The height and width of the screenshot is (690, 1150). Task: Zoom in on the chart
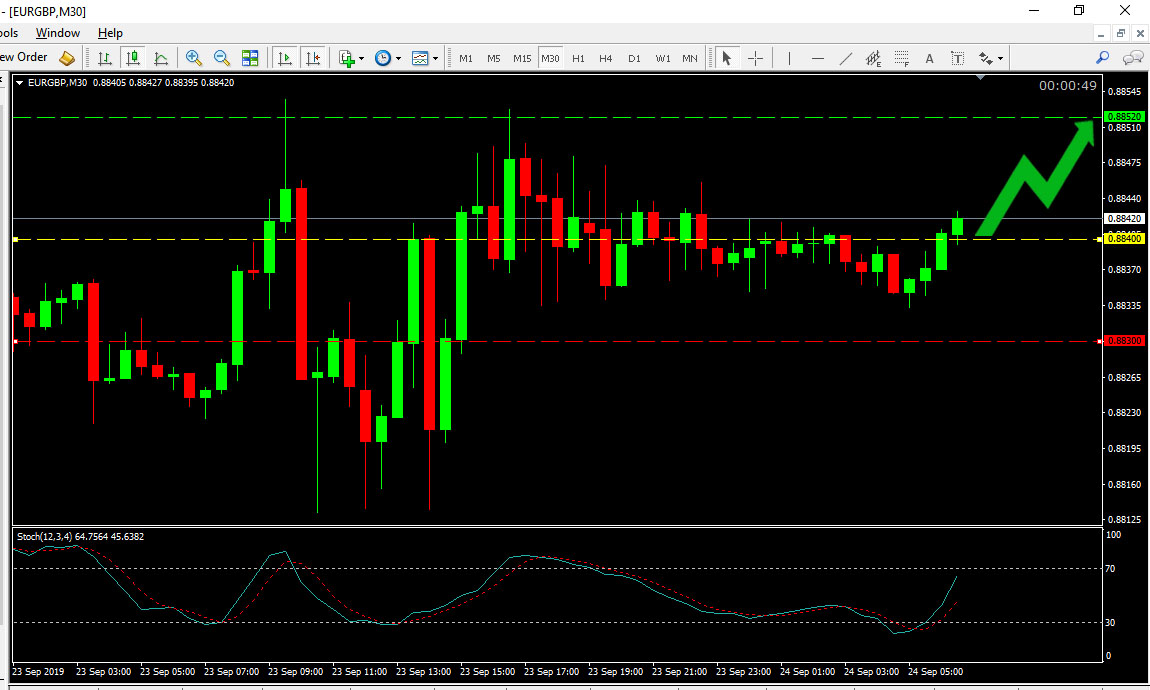pos(194,58)
